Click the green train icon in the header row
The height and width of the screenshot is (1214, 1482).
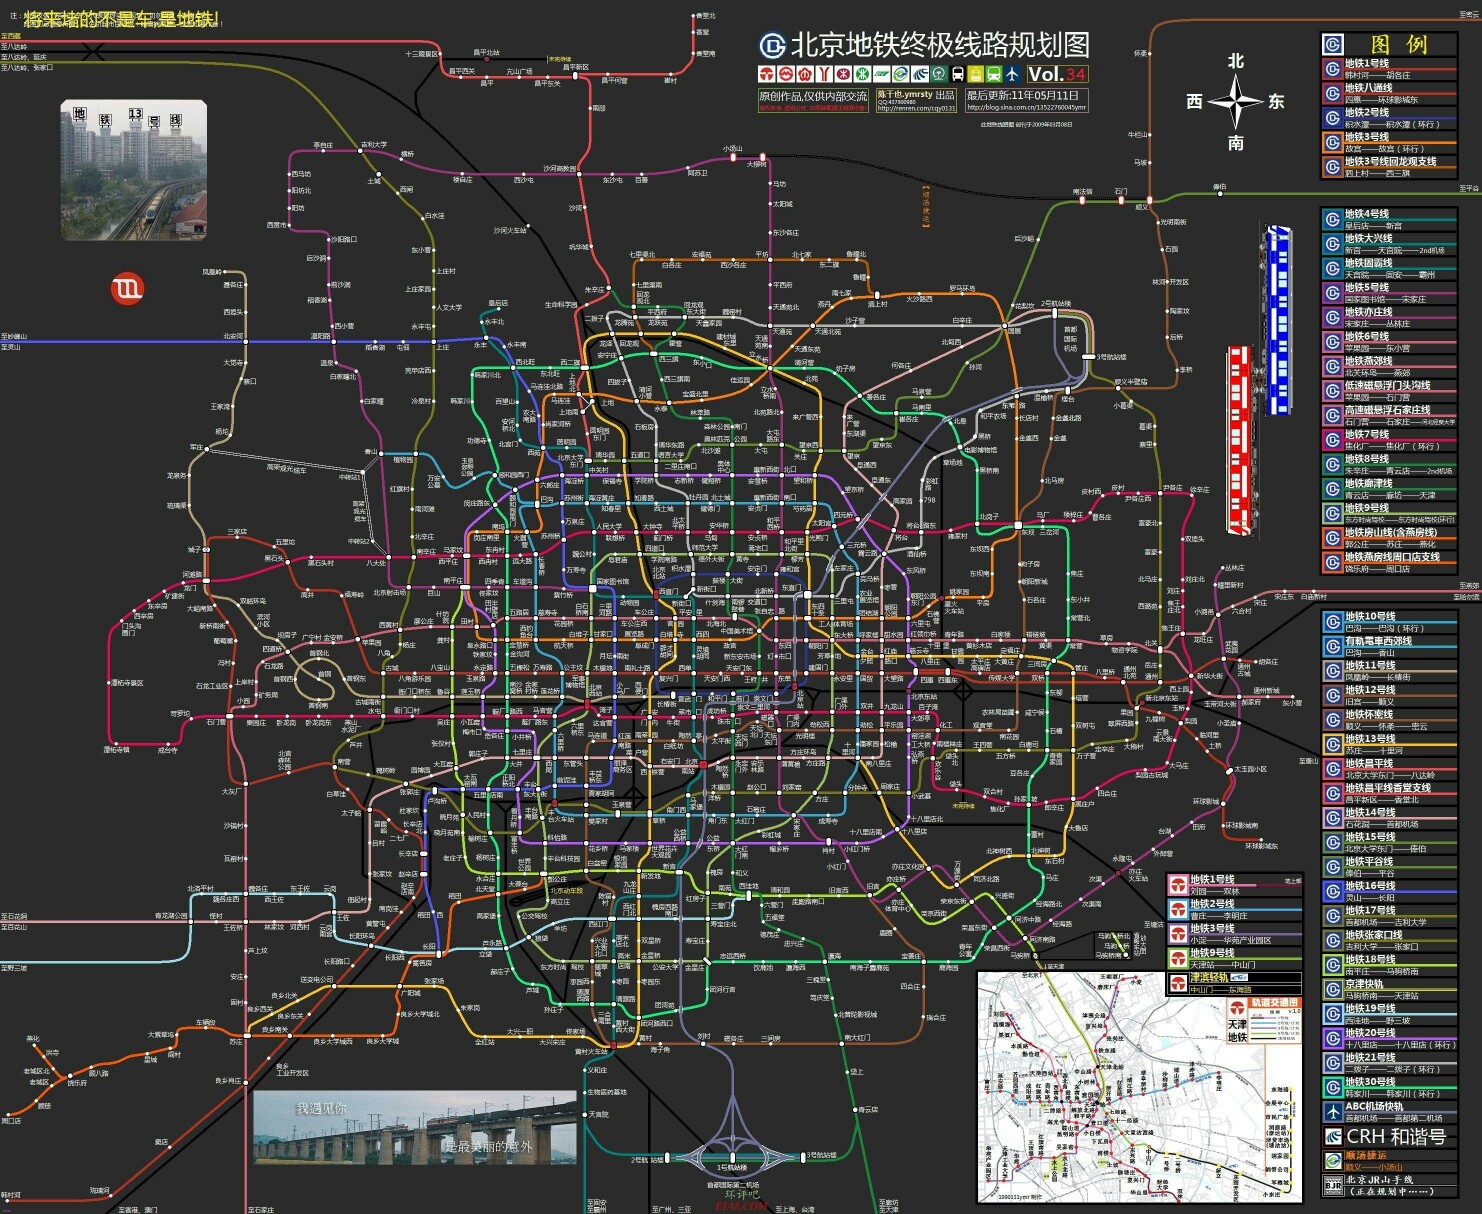tap(995, 73)
